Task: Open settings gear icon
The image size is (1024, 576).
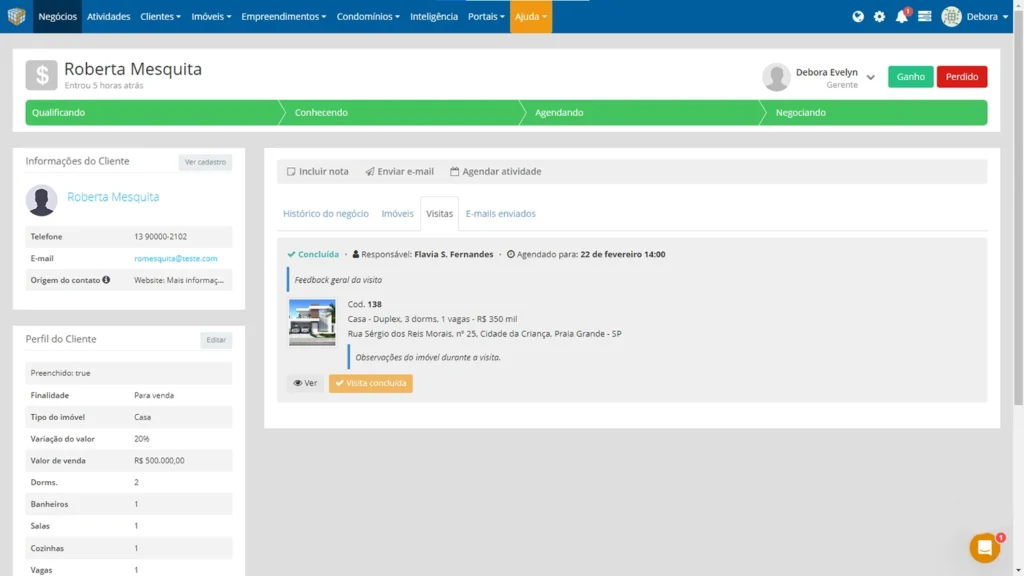Action: coord(879,16)
